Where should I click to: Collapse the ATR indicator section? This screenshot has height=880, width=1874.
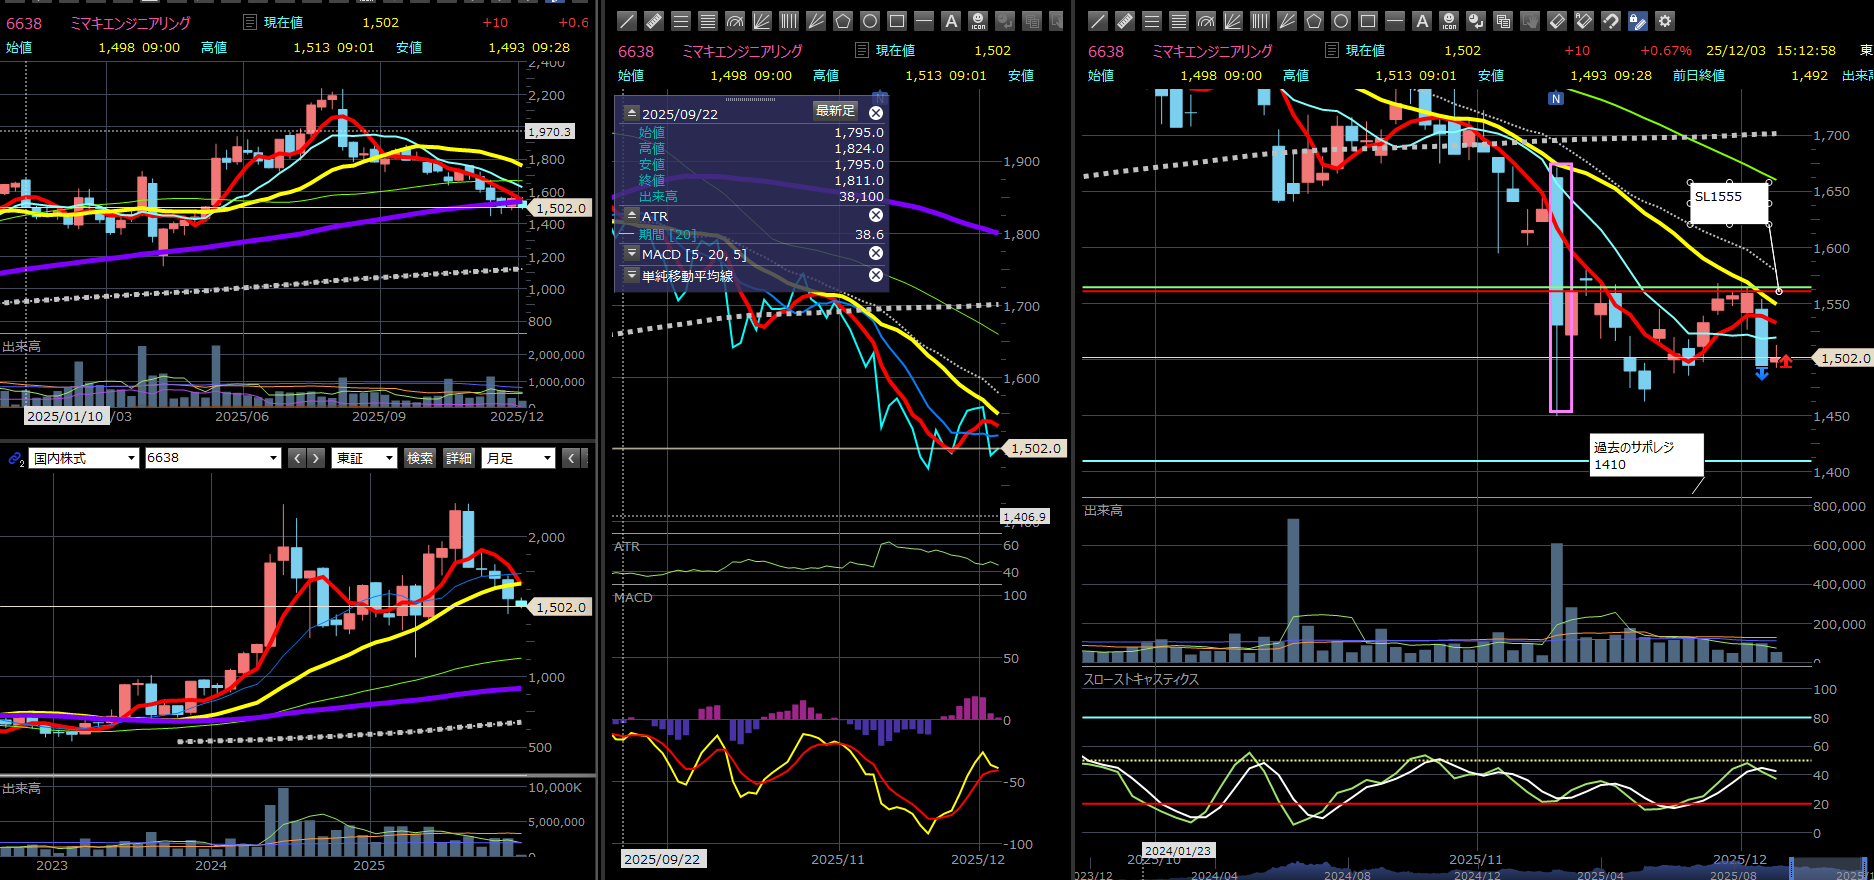coord(631,216)
